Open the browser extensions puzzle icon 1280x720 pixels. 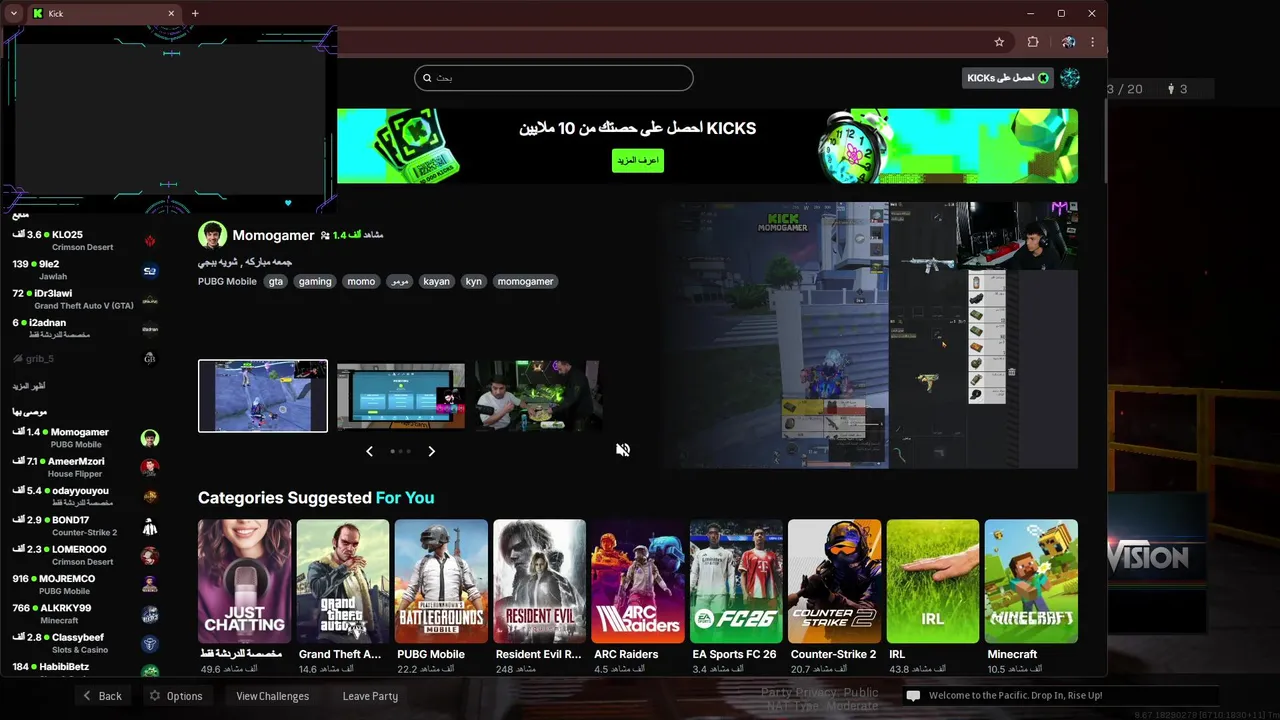tap(1033, 42)
